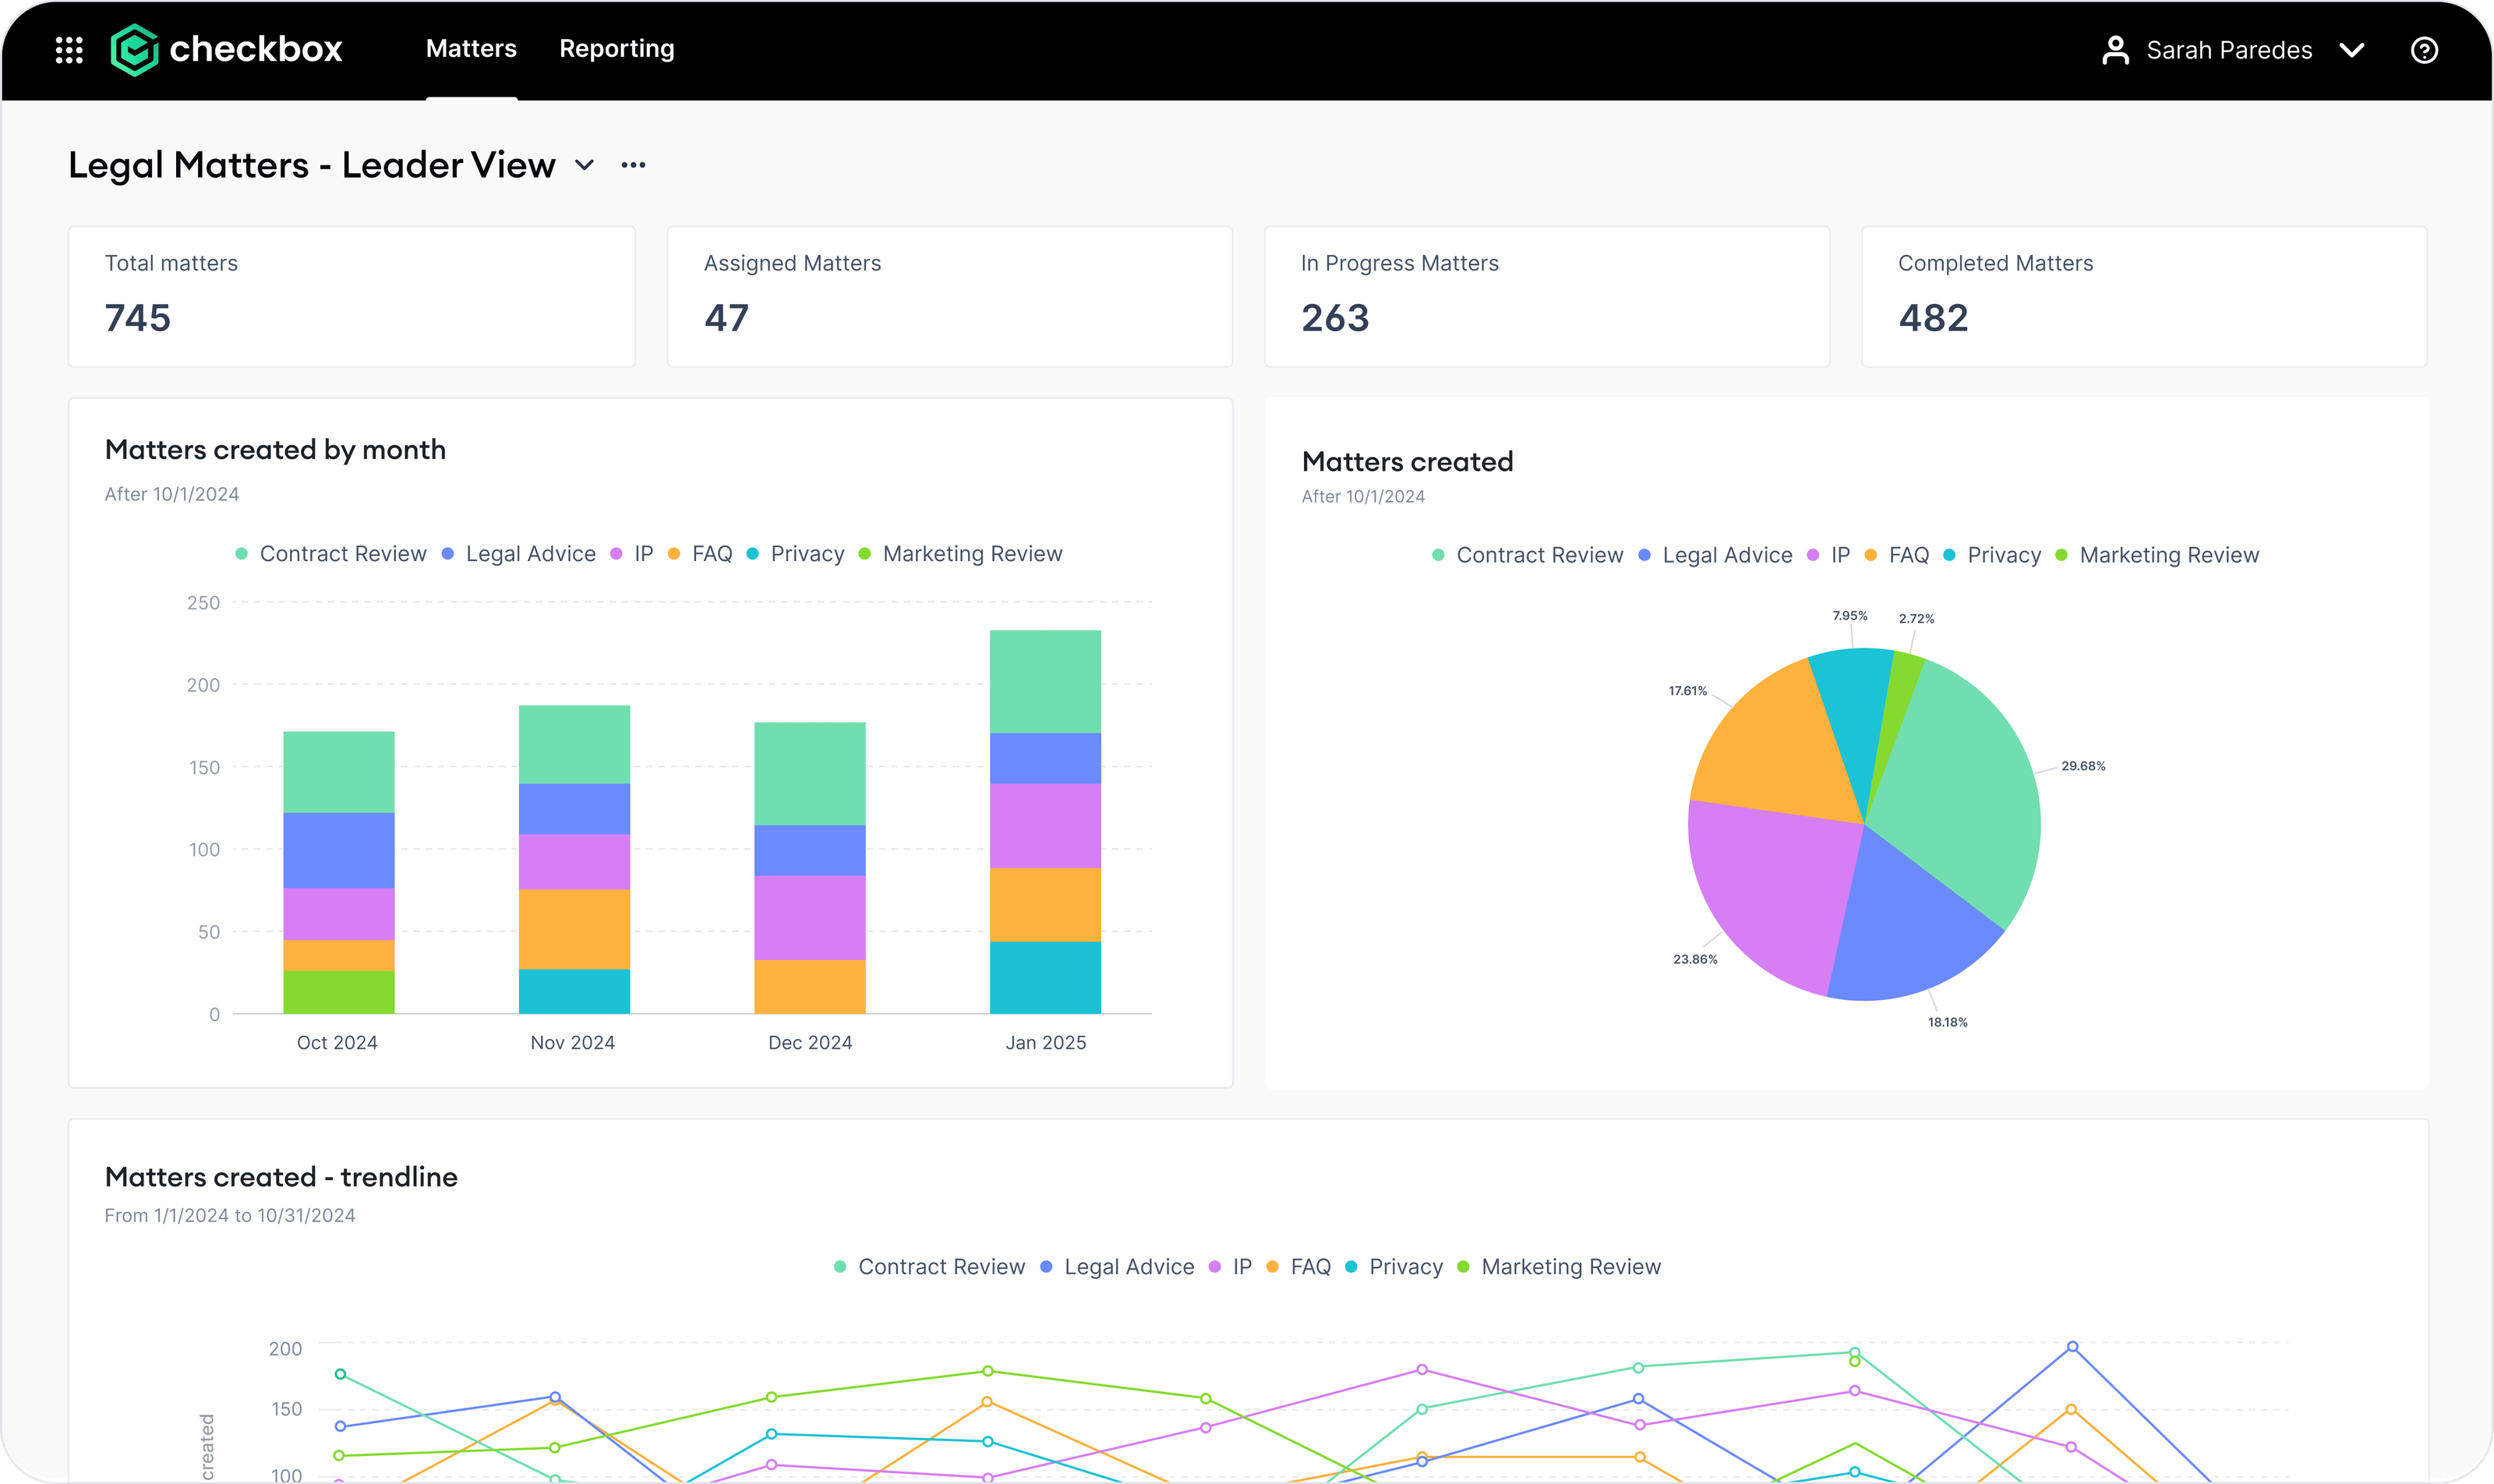Click the Checkbox logo icon
2494x1484 pixels.
pos(134,50)
